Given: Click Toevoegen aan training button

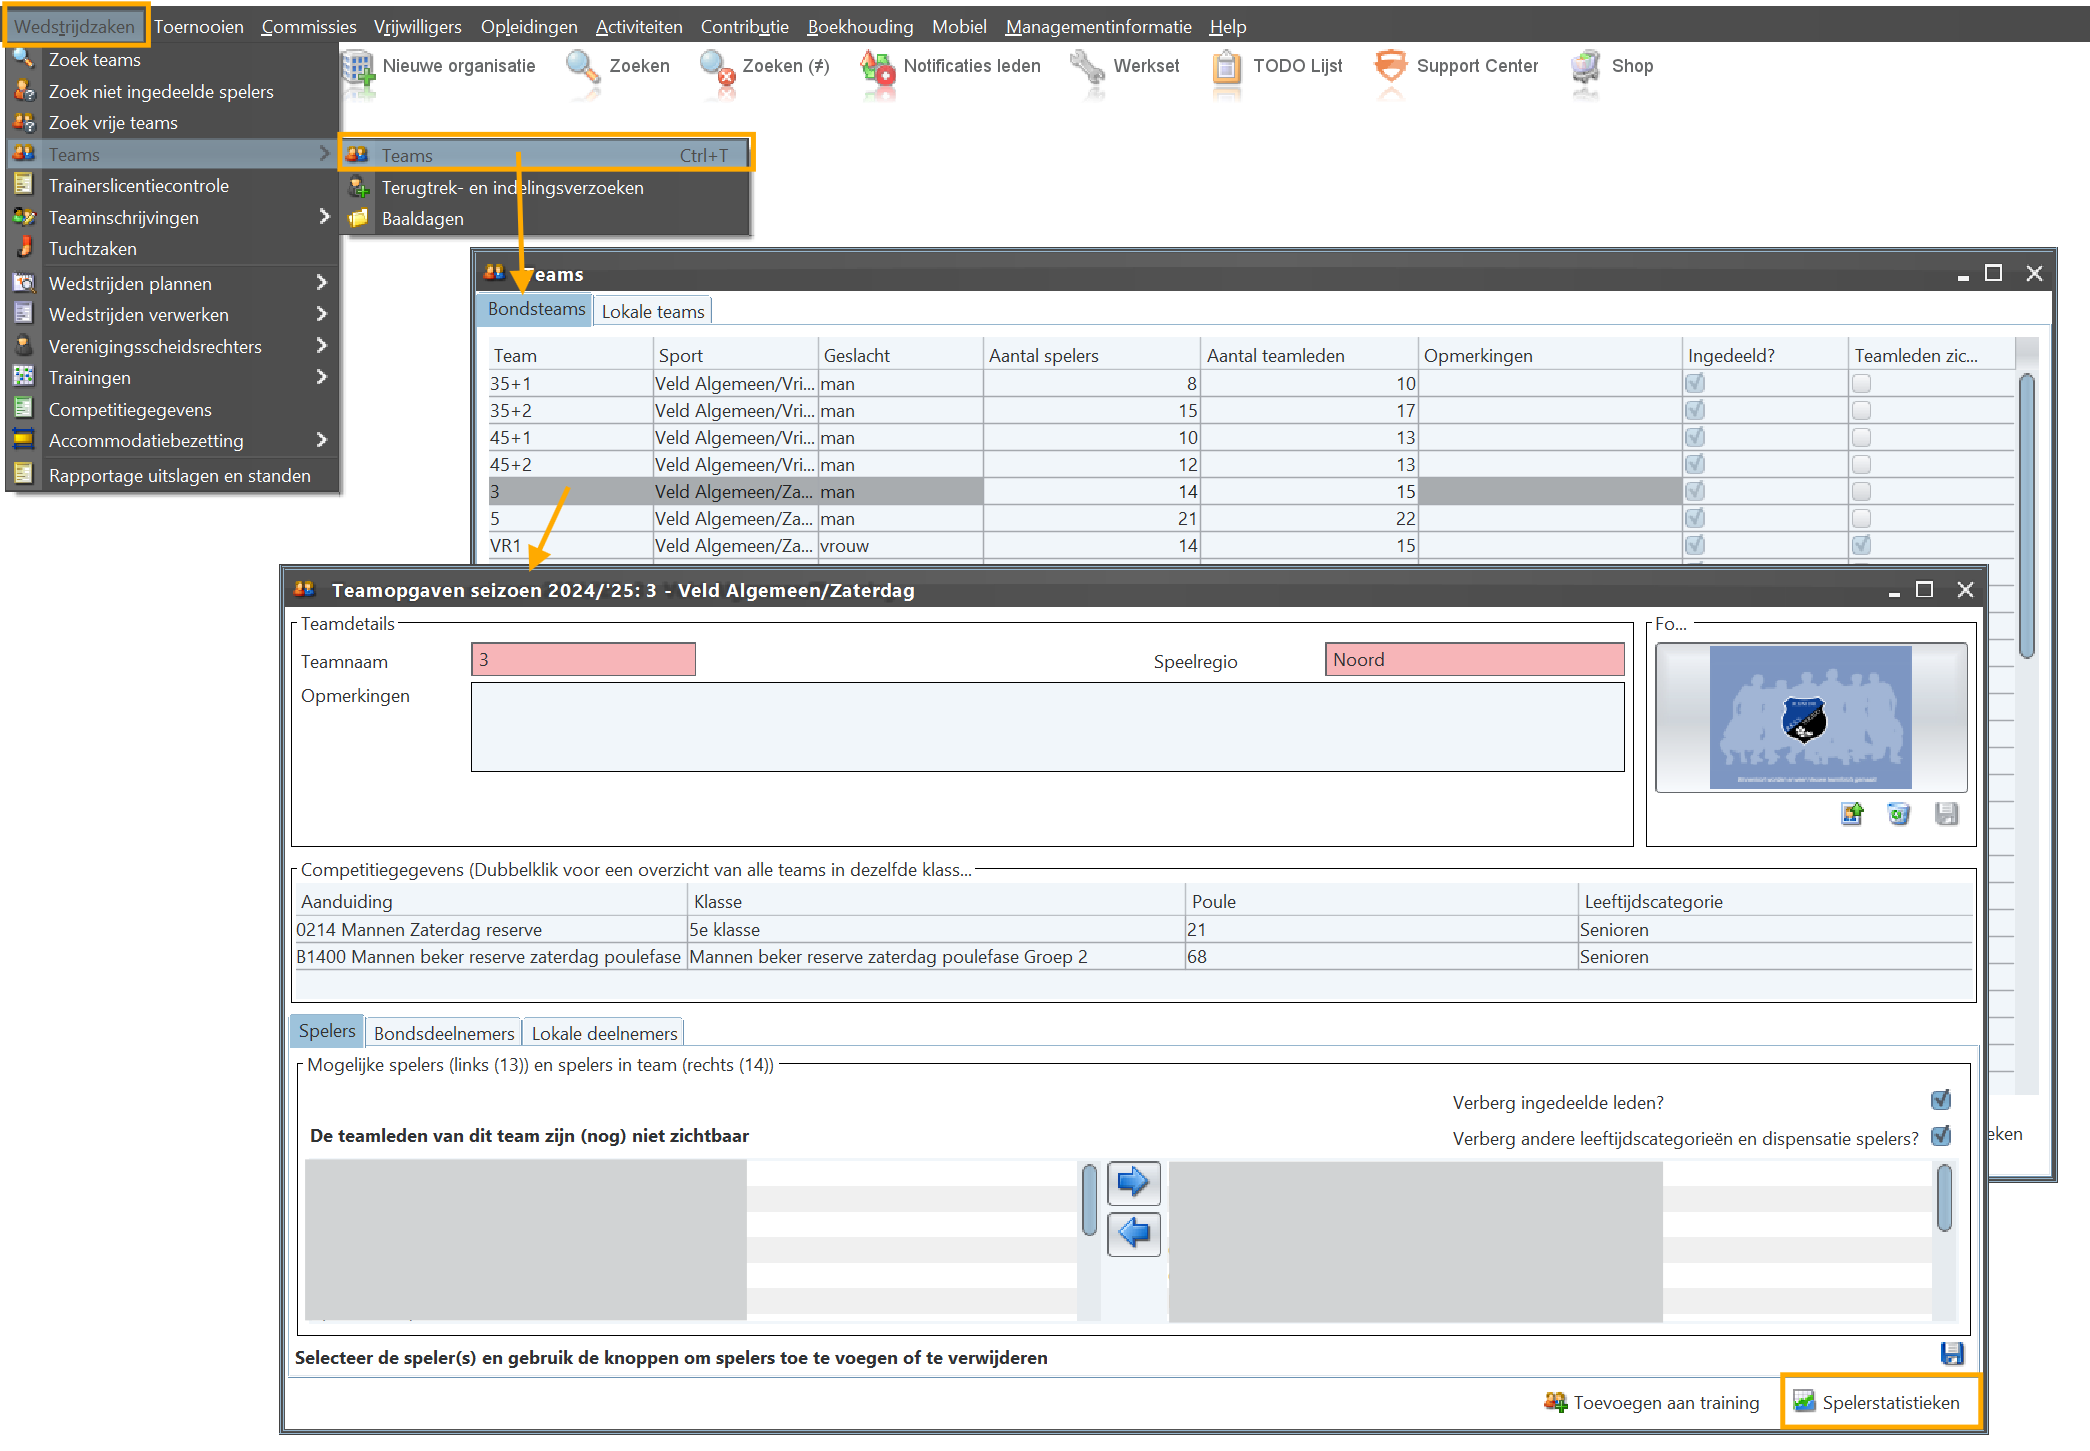Looking at the screenshot, I should pyautogui.click(x=1652, y=1402).
